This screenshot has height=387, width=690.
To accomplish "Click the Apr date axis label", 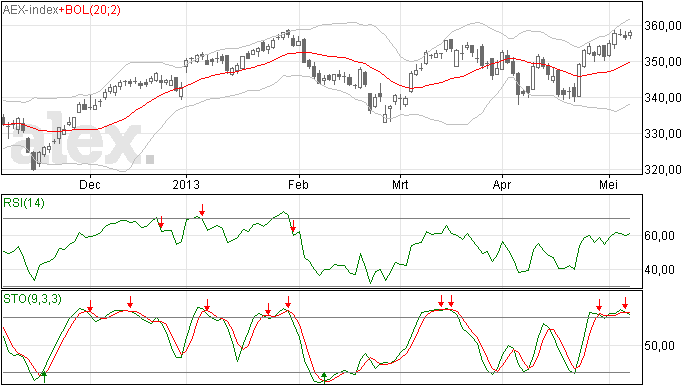I will (502, 184).
